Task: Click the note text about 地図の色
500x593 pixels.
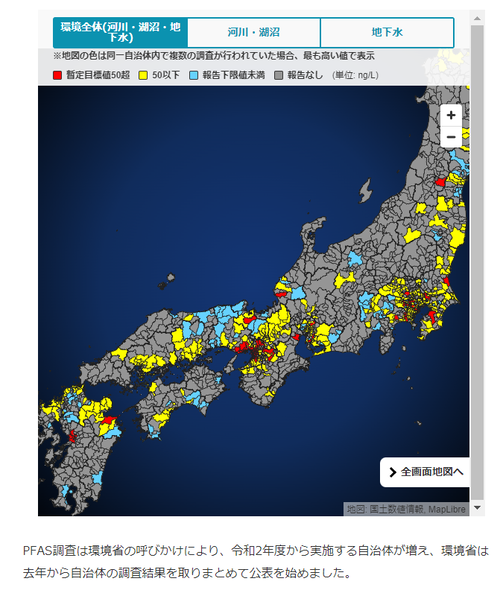Action: click(x=214, y=56)
